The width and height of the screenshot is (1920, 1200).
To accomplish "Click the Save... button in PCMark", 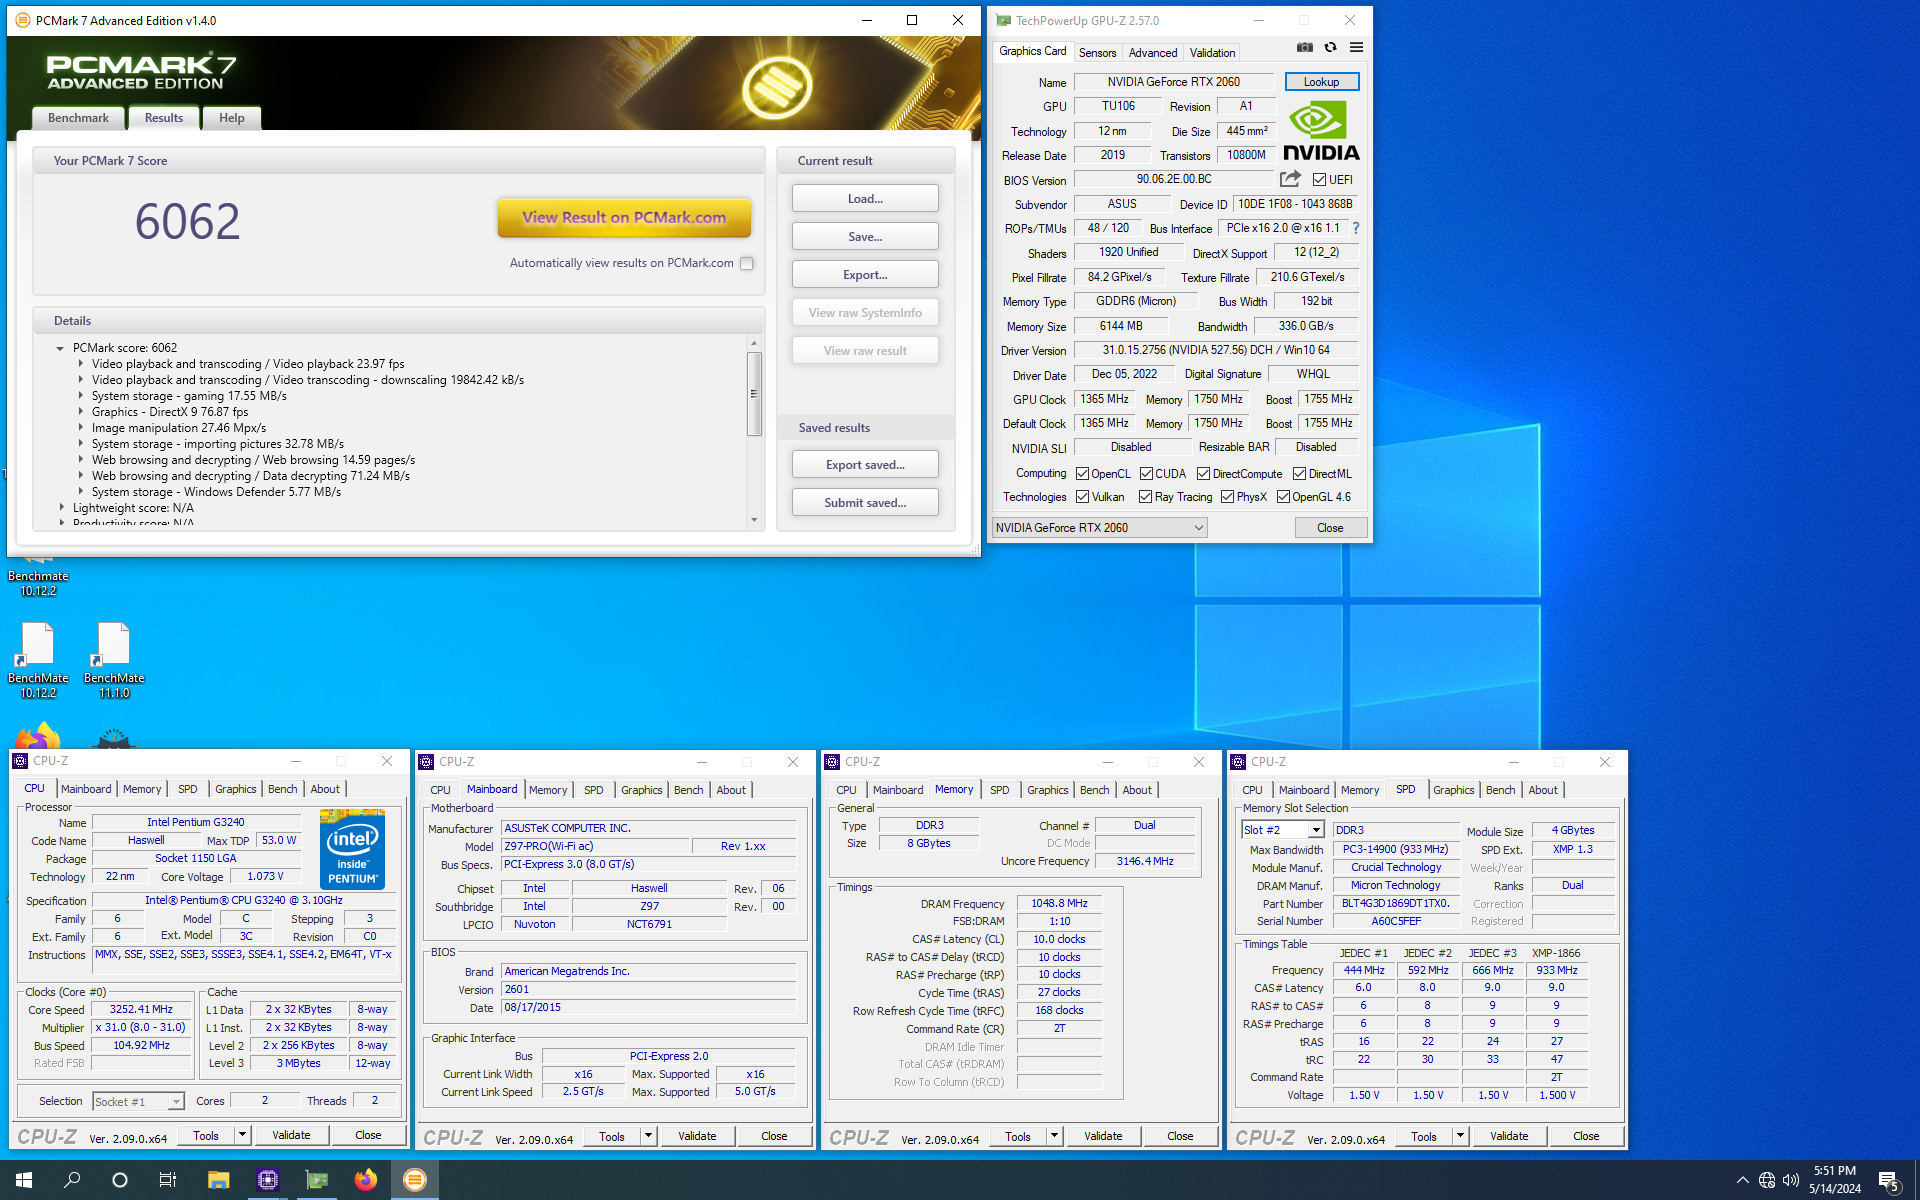I will pos(865,237).
